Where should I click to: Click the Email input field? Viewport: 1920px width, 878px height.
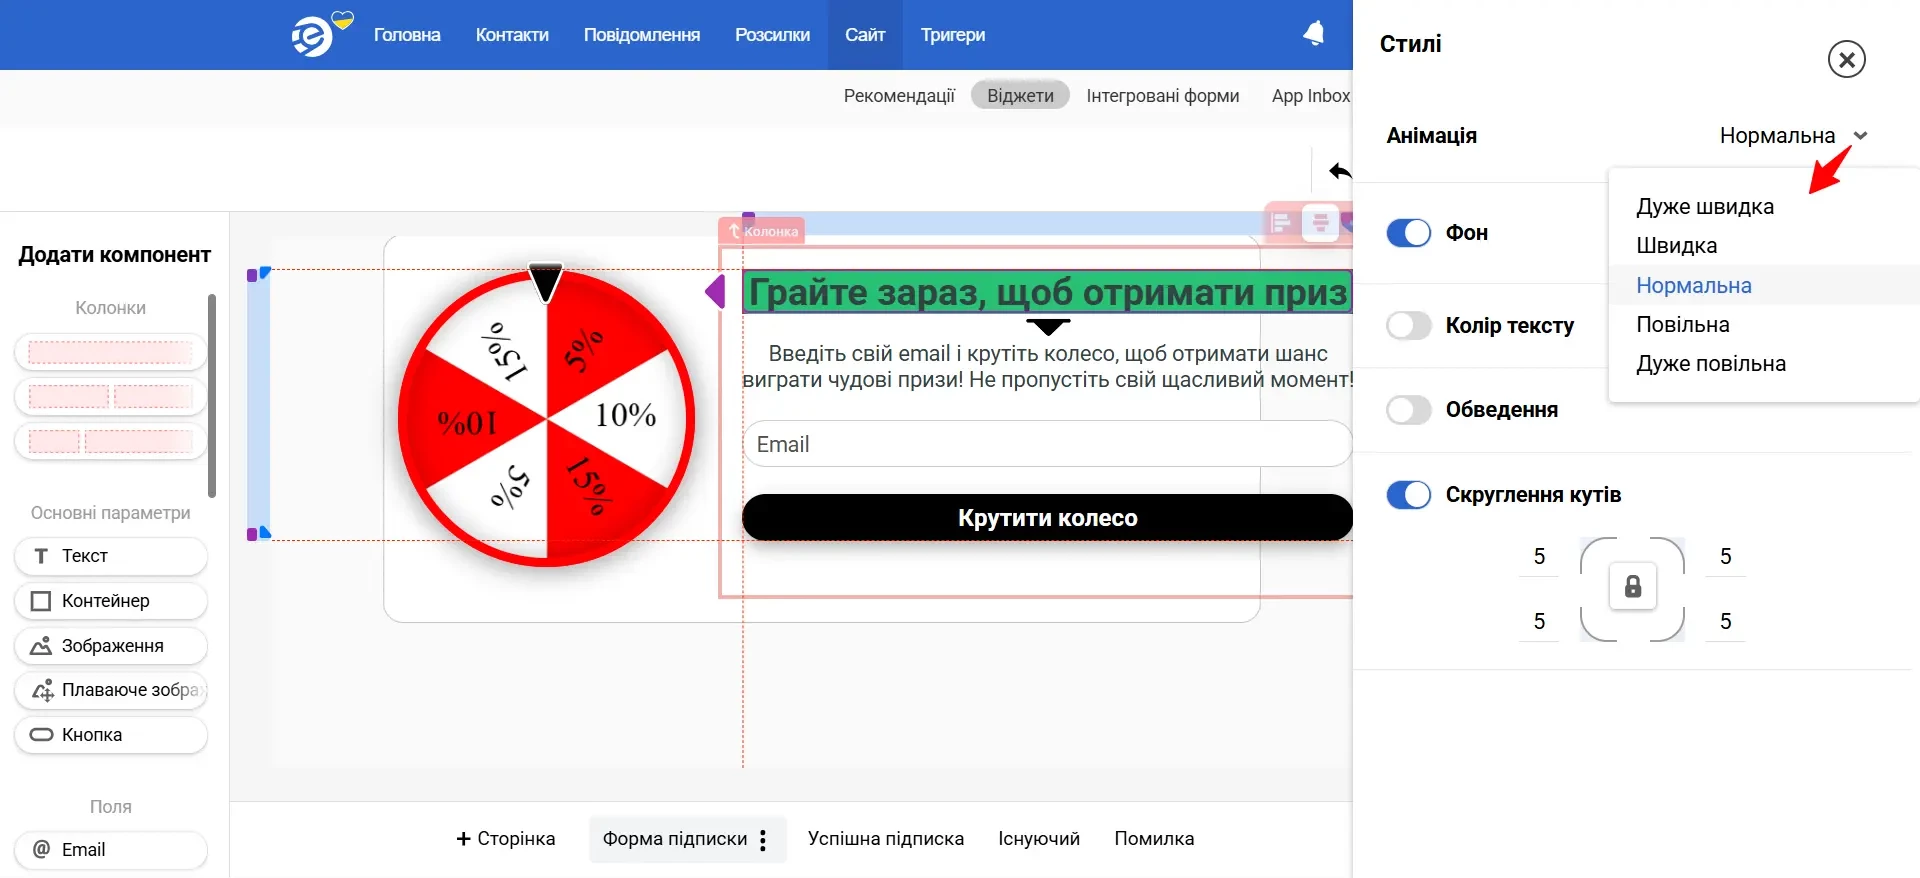(x=1046, y=444)
